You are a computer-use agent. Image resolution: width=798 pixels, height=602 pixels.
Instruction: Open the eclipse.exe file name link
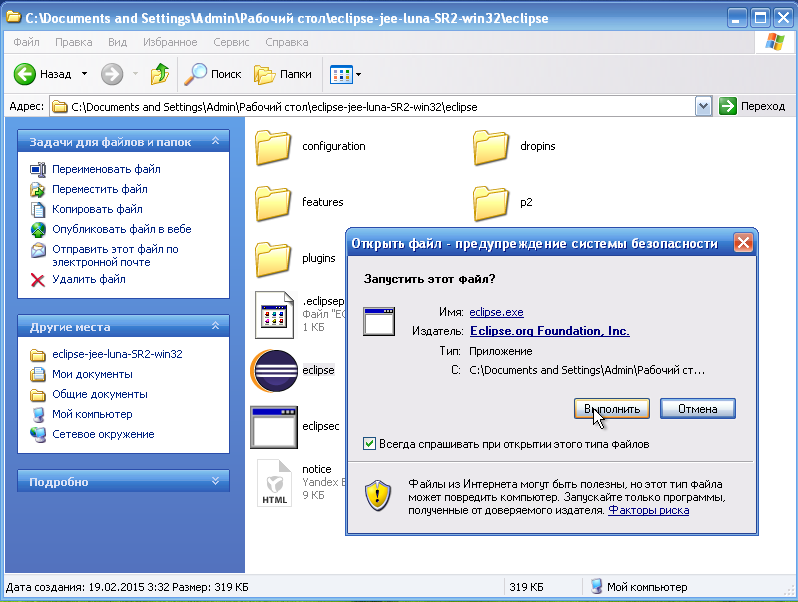point(496,312)
